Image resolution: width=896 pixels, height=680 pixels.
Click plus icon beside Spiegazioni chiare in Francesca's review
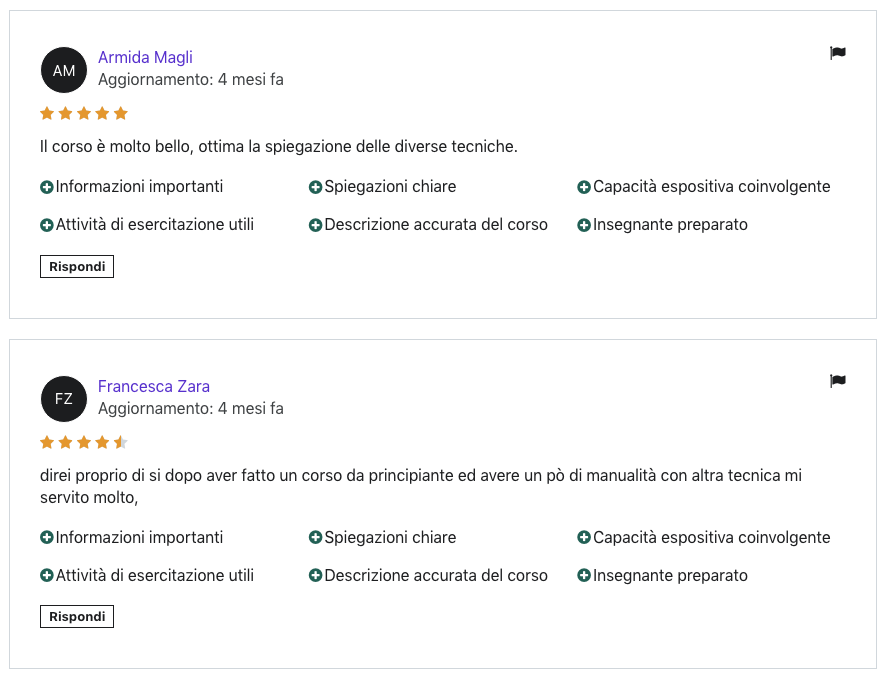315,538
